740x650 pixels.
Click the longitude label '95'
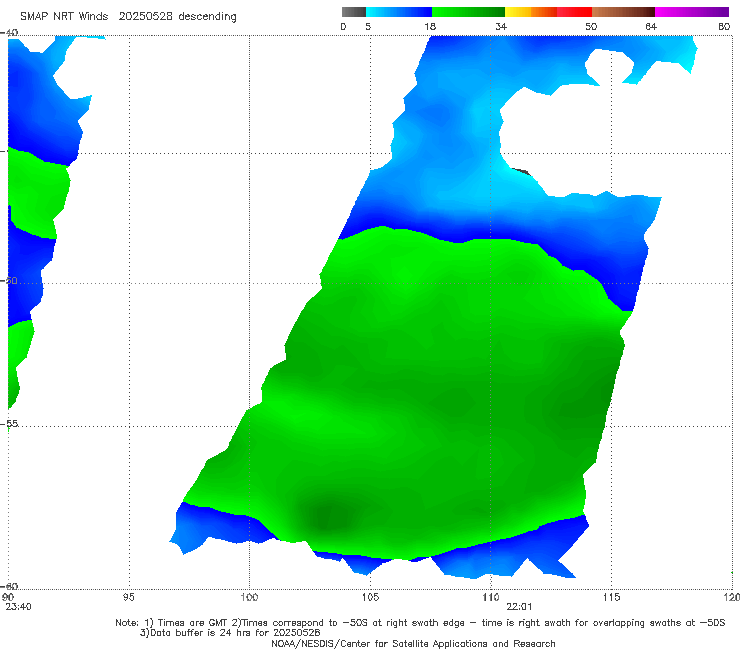click(x=128, y=597)
